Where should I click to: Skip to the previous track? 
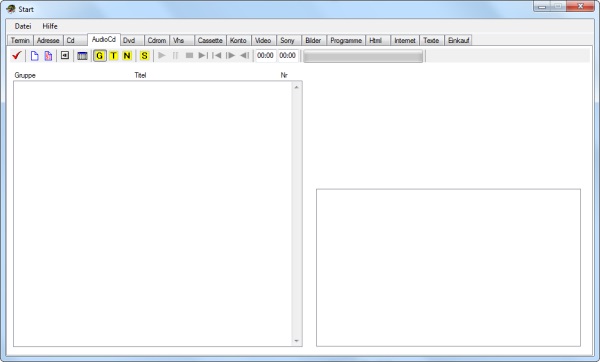217,55
